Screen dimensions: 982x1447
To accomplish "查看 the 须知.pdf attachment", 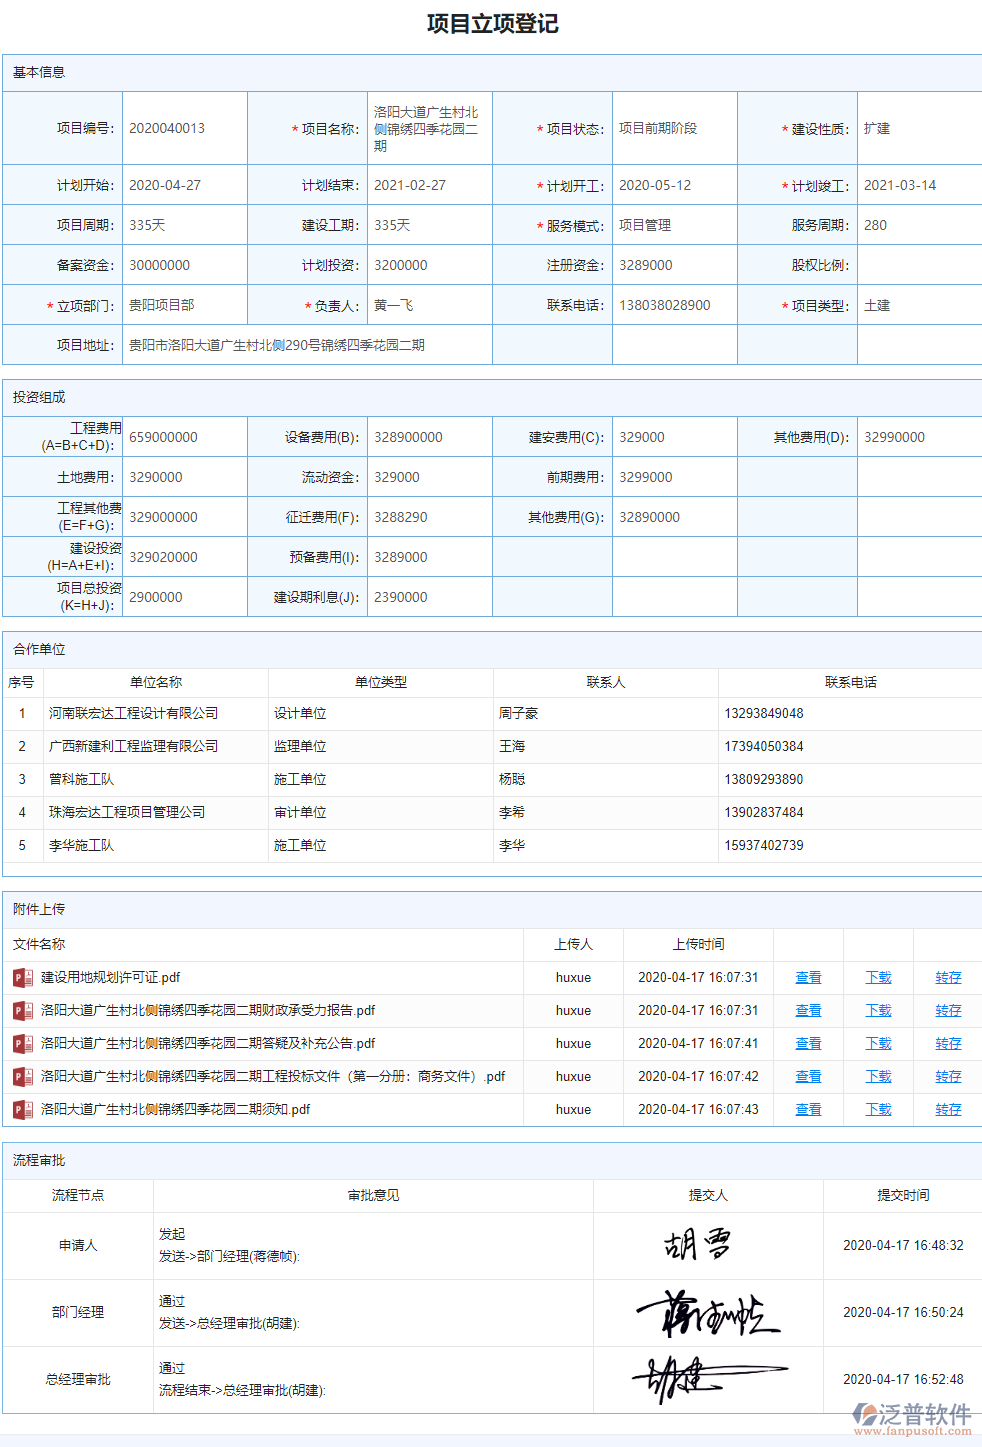I will [x=807, y=1109].
